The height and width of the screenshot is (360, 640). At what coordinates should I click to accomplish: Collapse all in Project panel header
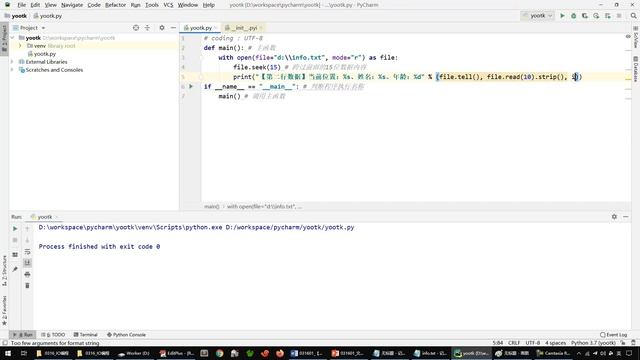point(147,28)
